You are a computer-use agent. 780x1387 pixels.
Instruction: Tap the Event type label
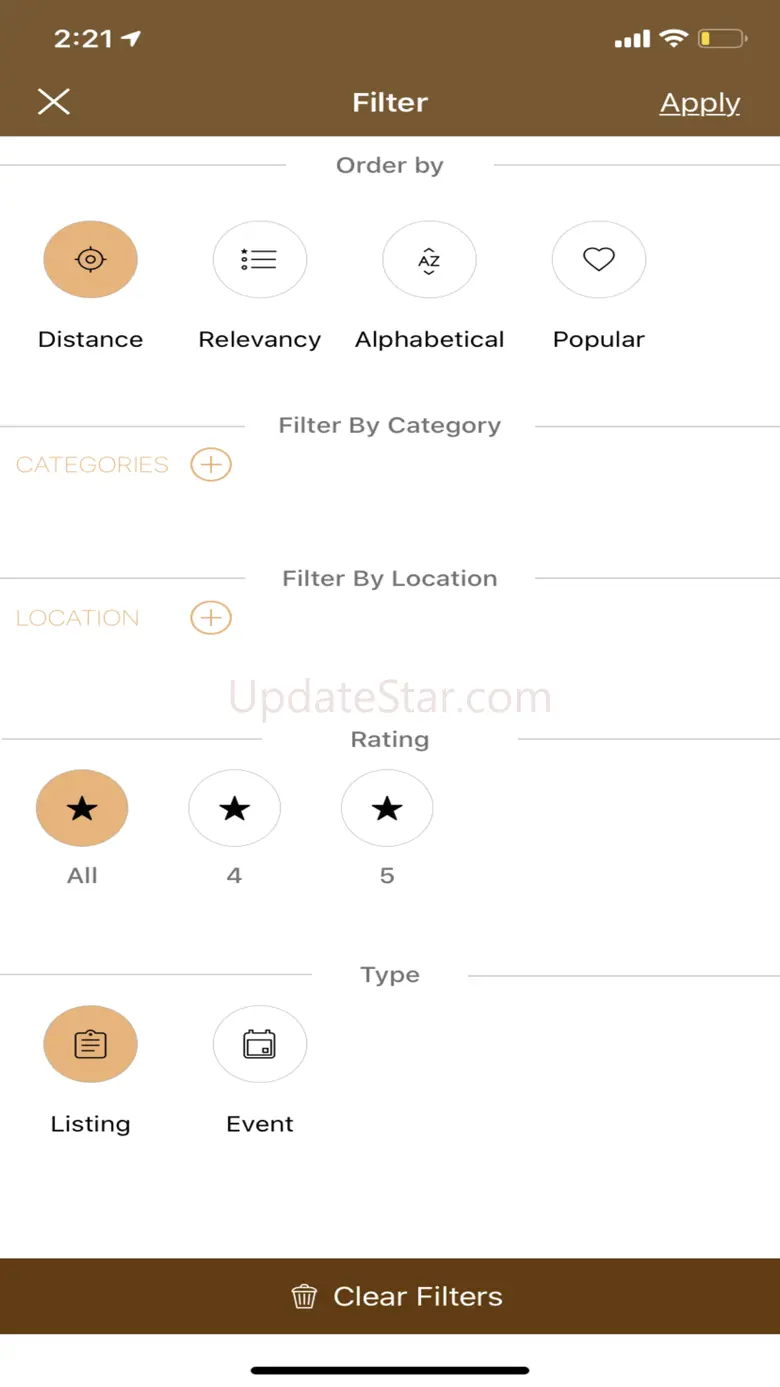tap(260, 1124)
